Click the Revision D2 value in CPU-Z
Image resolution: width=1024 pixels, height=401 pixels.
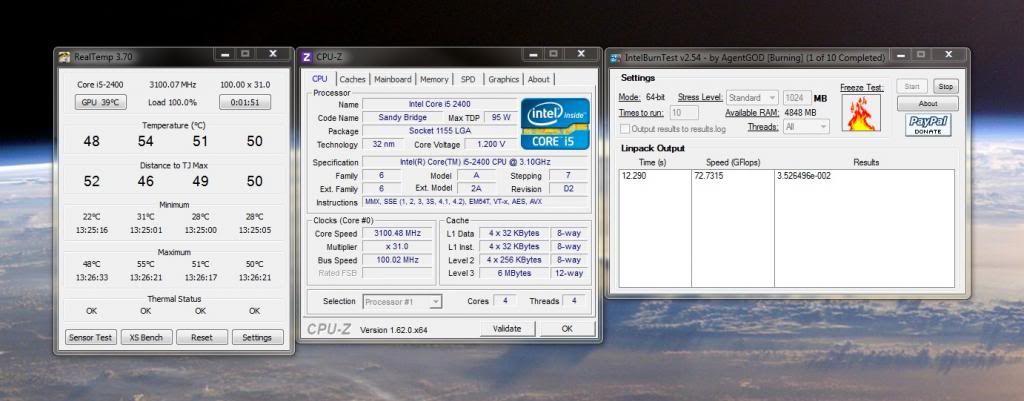pos(569,189)
